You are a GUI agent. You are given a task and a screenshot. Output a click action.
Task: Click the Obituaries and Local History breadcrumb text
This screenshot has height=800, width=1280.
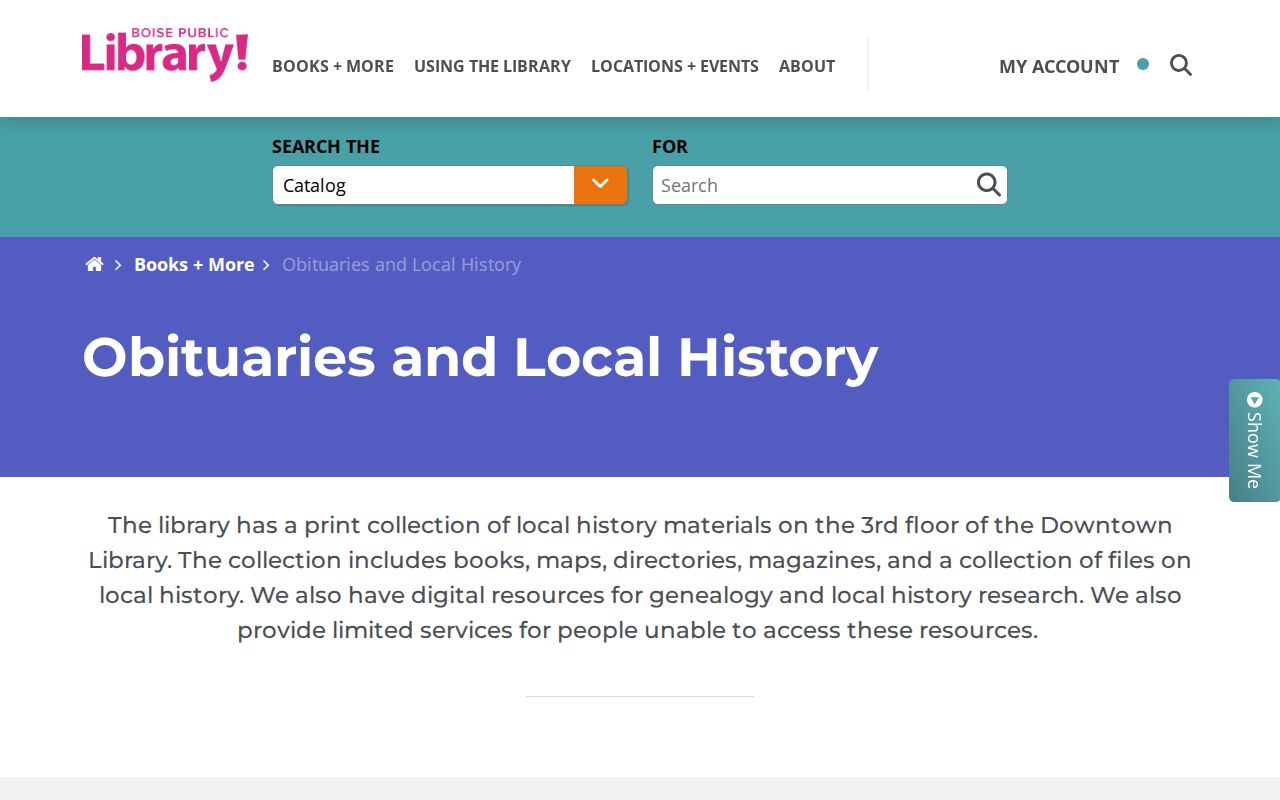coord(401,265)
